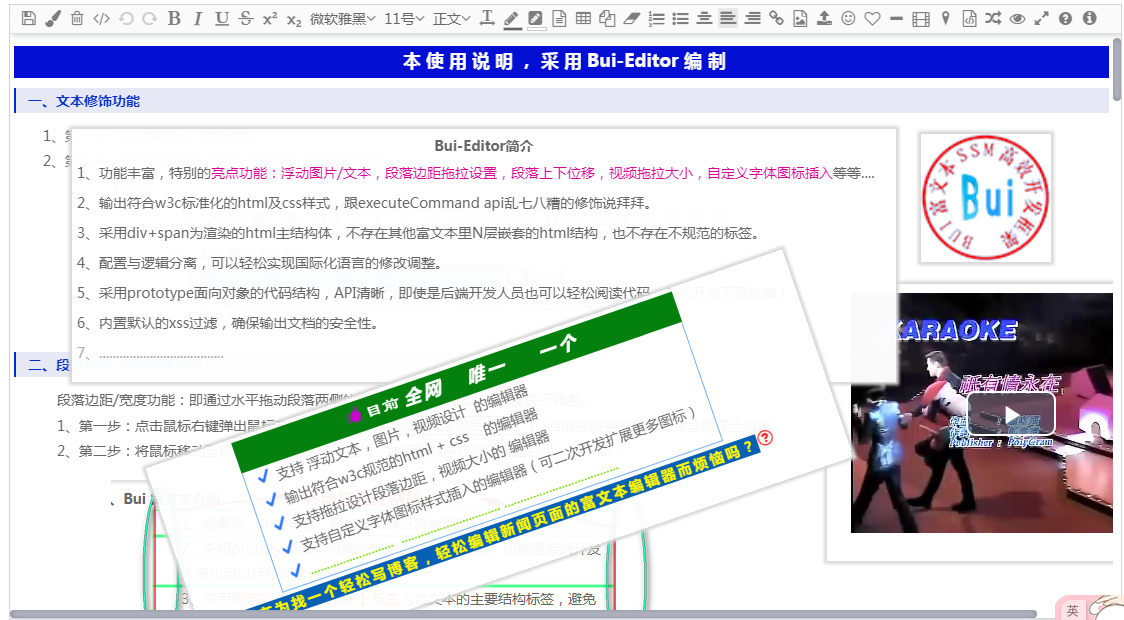
Task: Click the blue Bui-Editor title banner
Action: [561, 62]
